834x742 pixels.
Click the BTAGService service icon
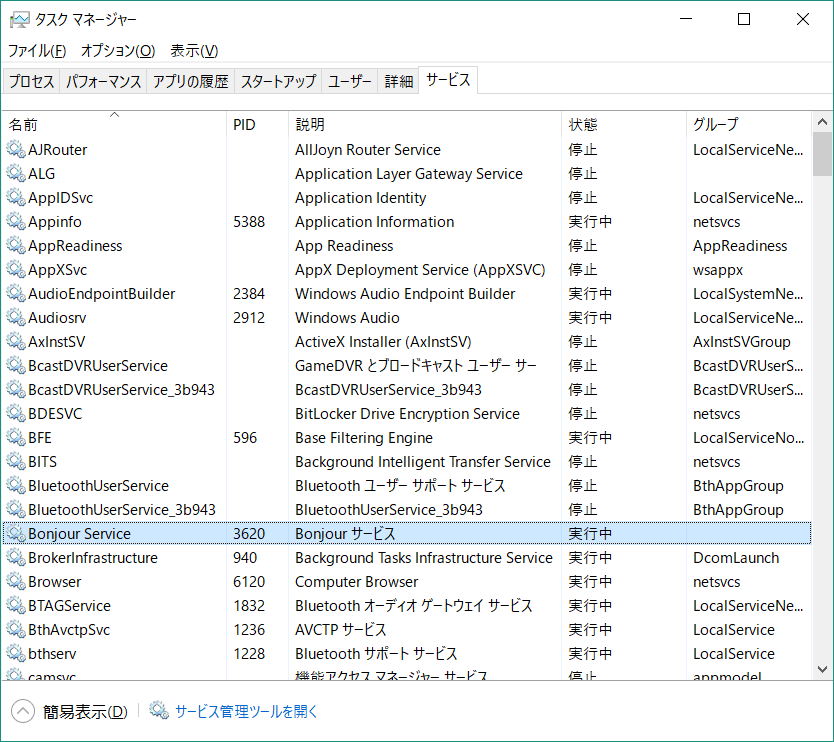click(x=16, y=605)
